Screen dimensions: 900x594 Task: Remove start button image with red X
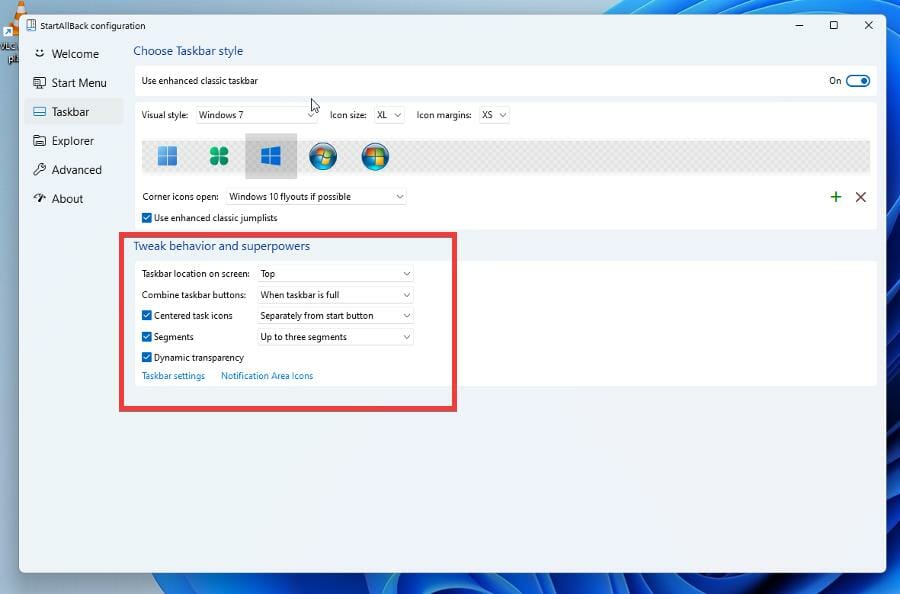click(860, 197)
